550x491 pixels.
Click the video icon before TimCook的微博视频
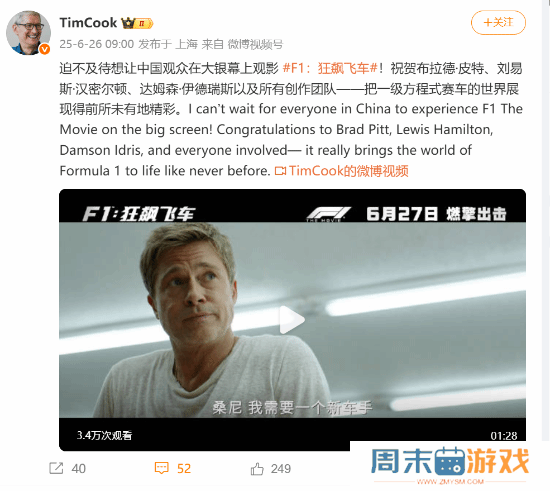[280, 171]
